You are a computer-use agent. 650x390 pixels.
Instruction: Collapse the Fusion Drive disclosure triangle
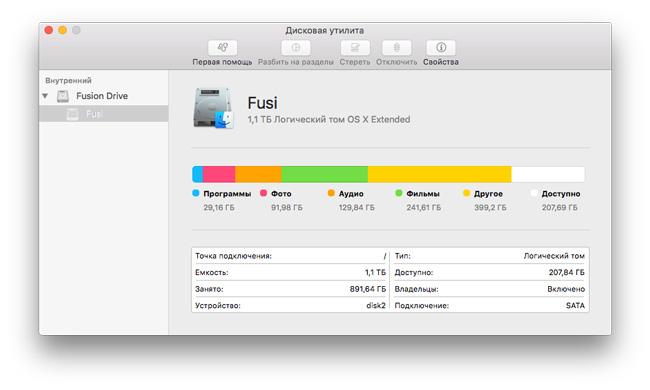tap(45, 96)
